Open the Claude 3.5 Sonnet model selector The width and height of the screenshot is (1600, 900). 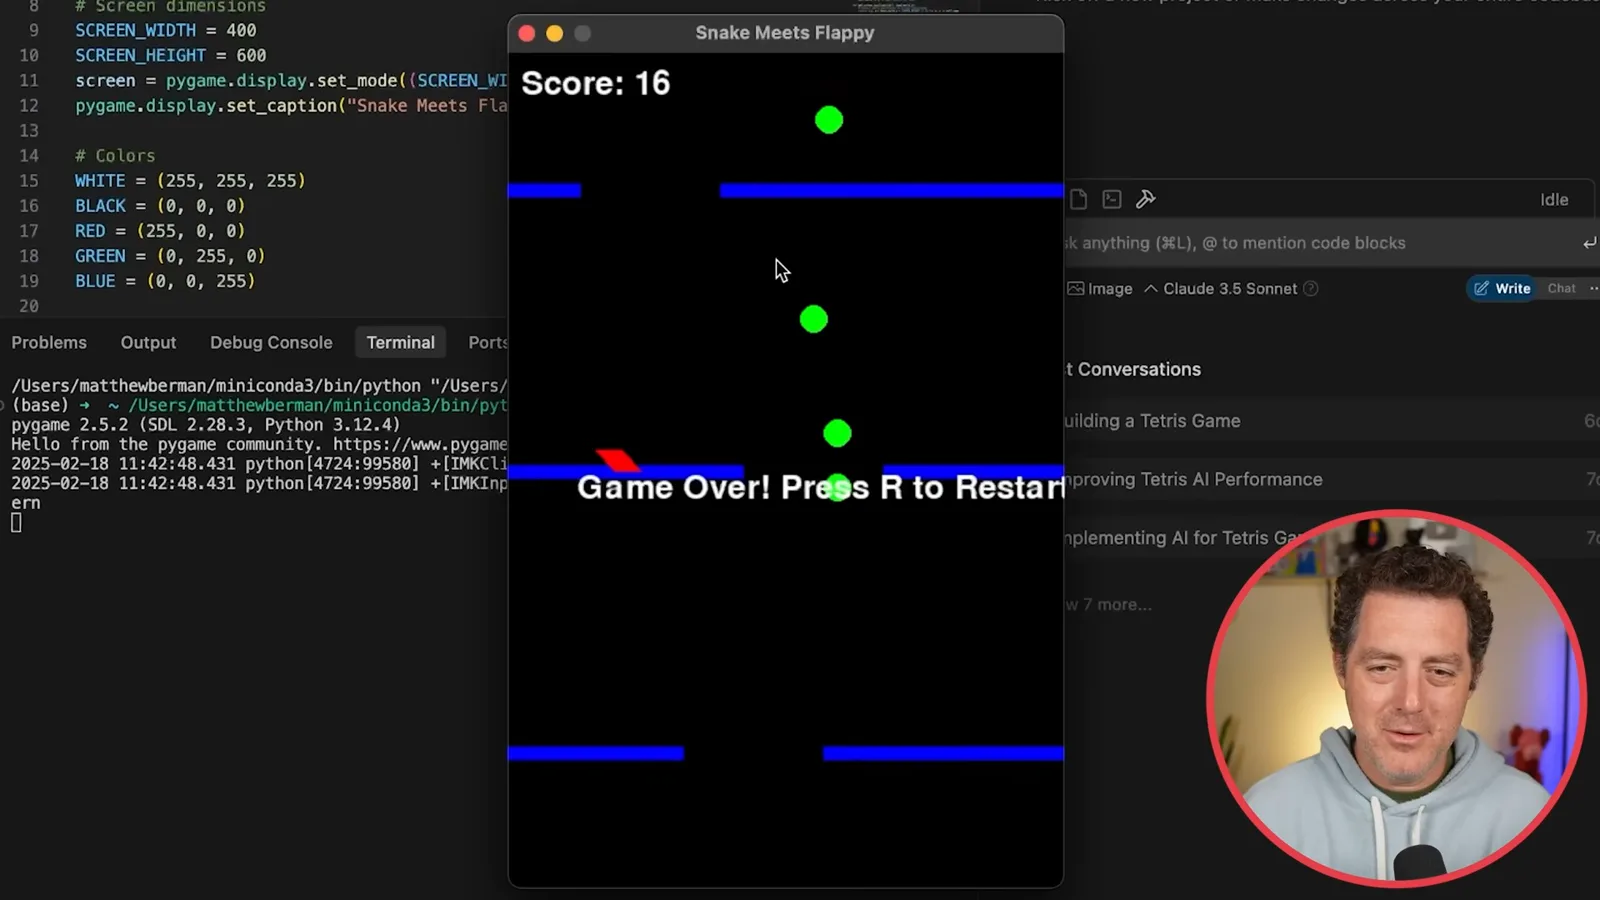pyautogui.click(x=1221, y=289)
